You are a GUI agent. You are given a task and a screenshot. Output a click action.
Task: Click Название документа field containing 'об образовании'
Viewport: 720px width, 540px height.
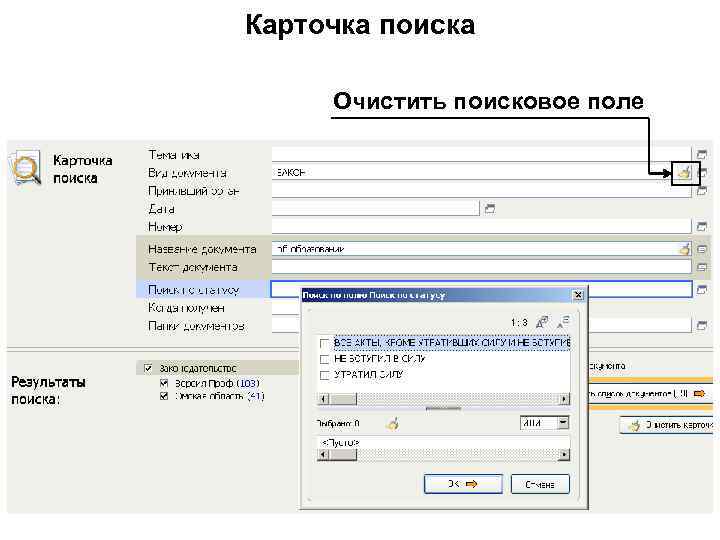click(x=481, y=249)
